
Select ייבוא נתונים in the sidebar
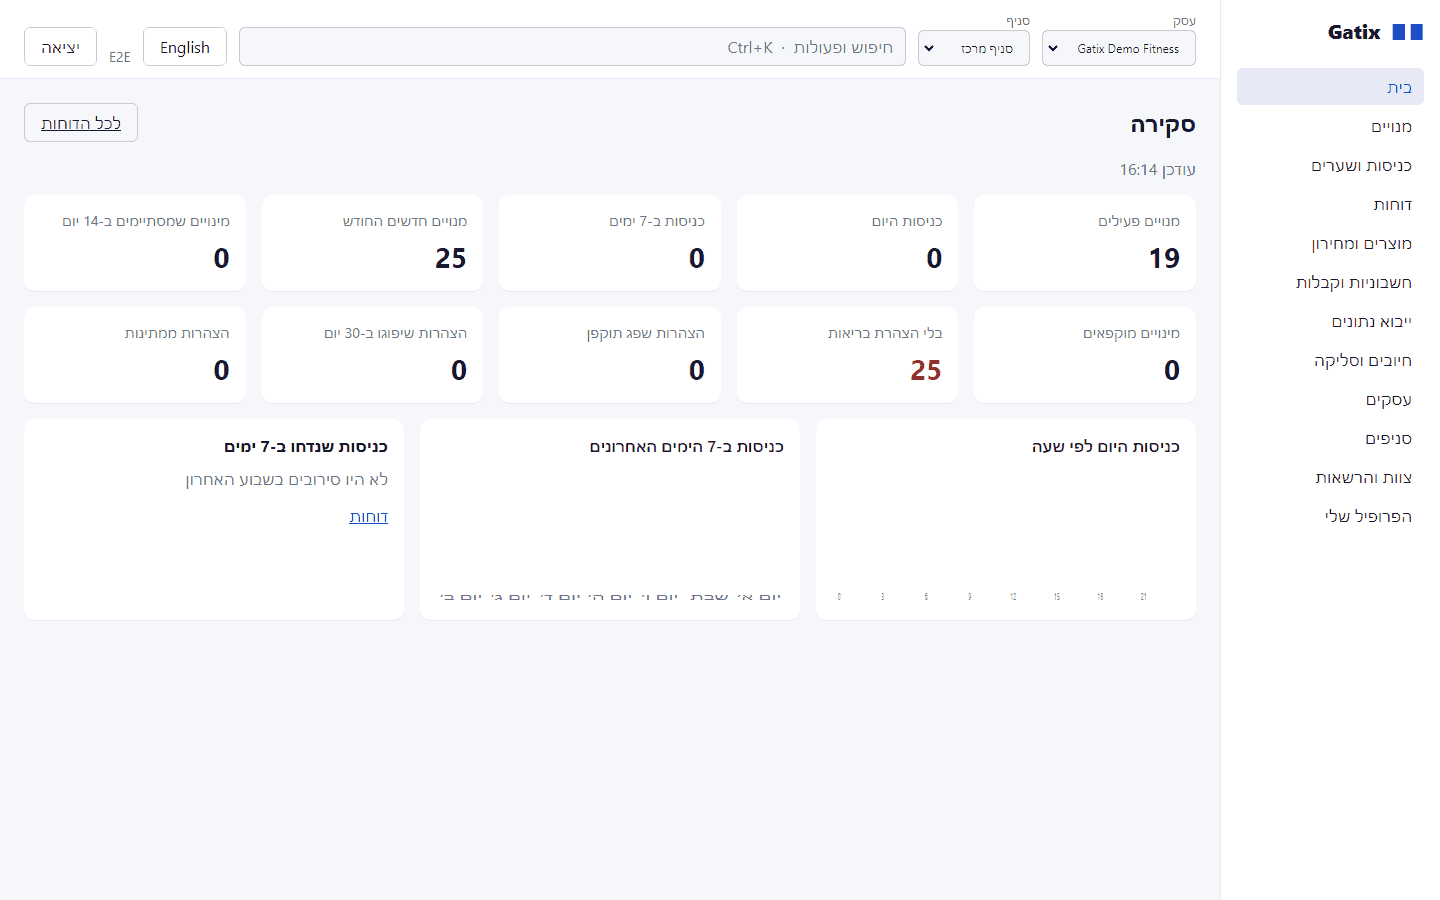(x=1330, y=321)
